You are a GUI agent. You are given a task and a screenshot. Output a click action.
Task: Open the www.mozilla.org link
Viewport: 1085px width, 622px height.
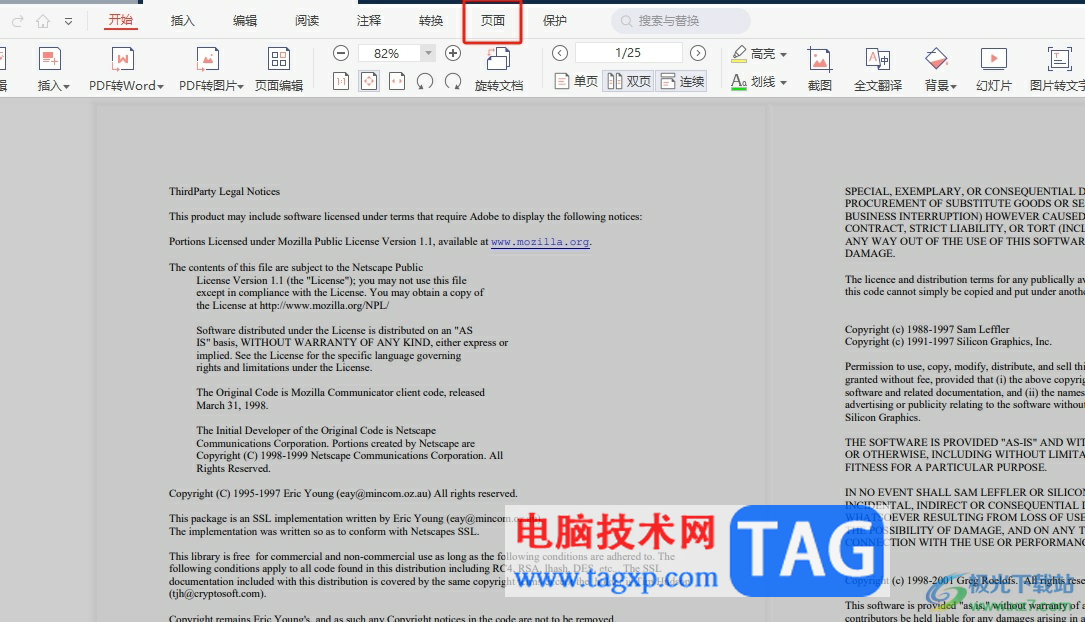click(x=540, y=242)
